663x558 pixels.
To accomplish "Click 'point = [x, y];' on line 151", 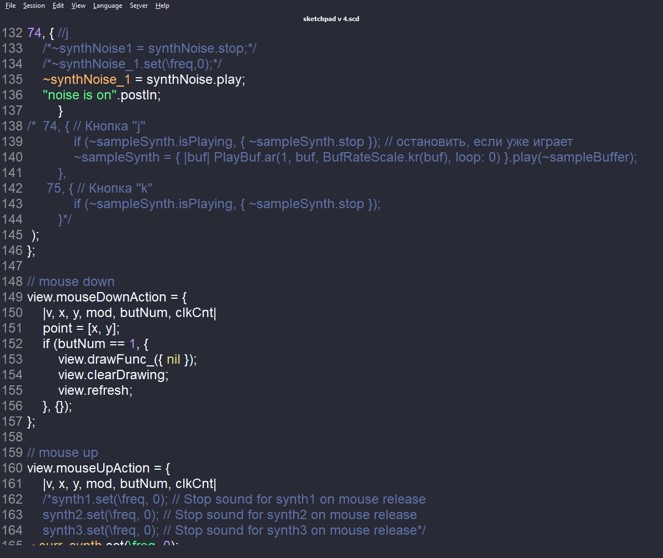I will point(81,328).
